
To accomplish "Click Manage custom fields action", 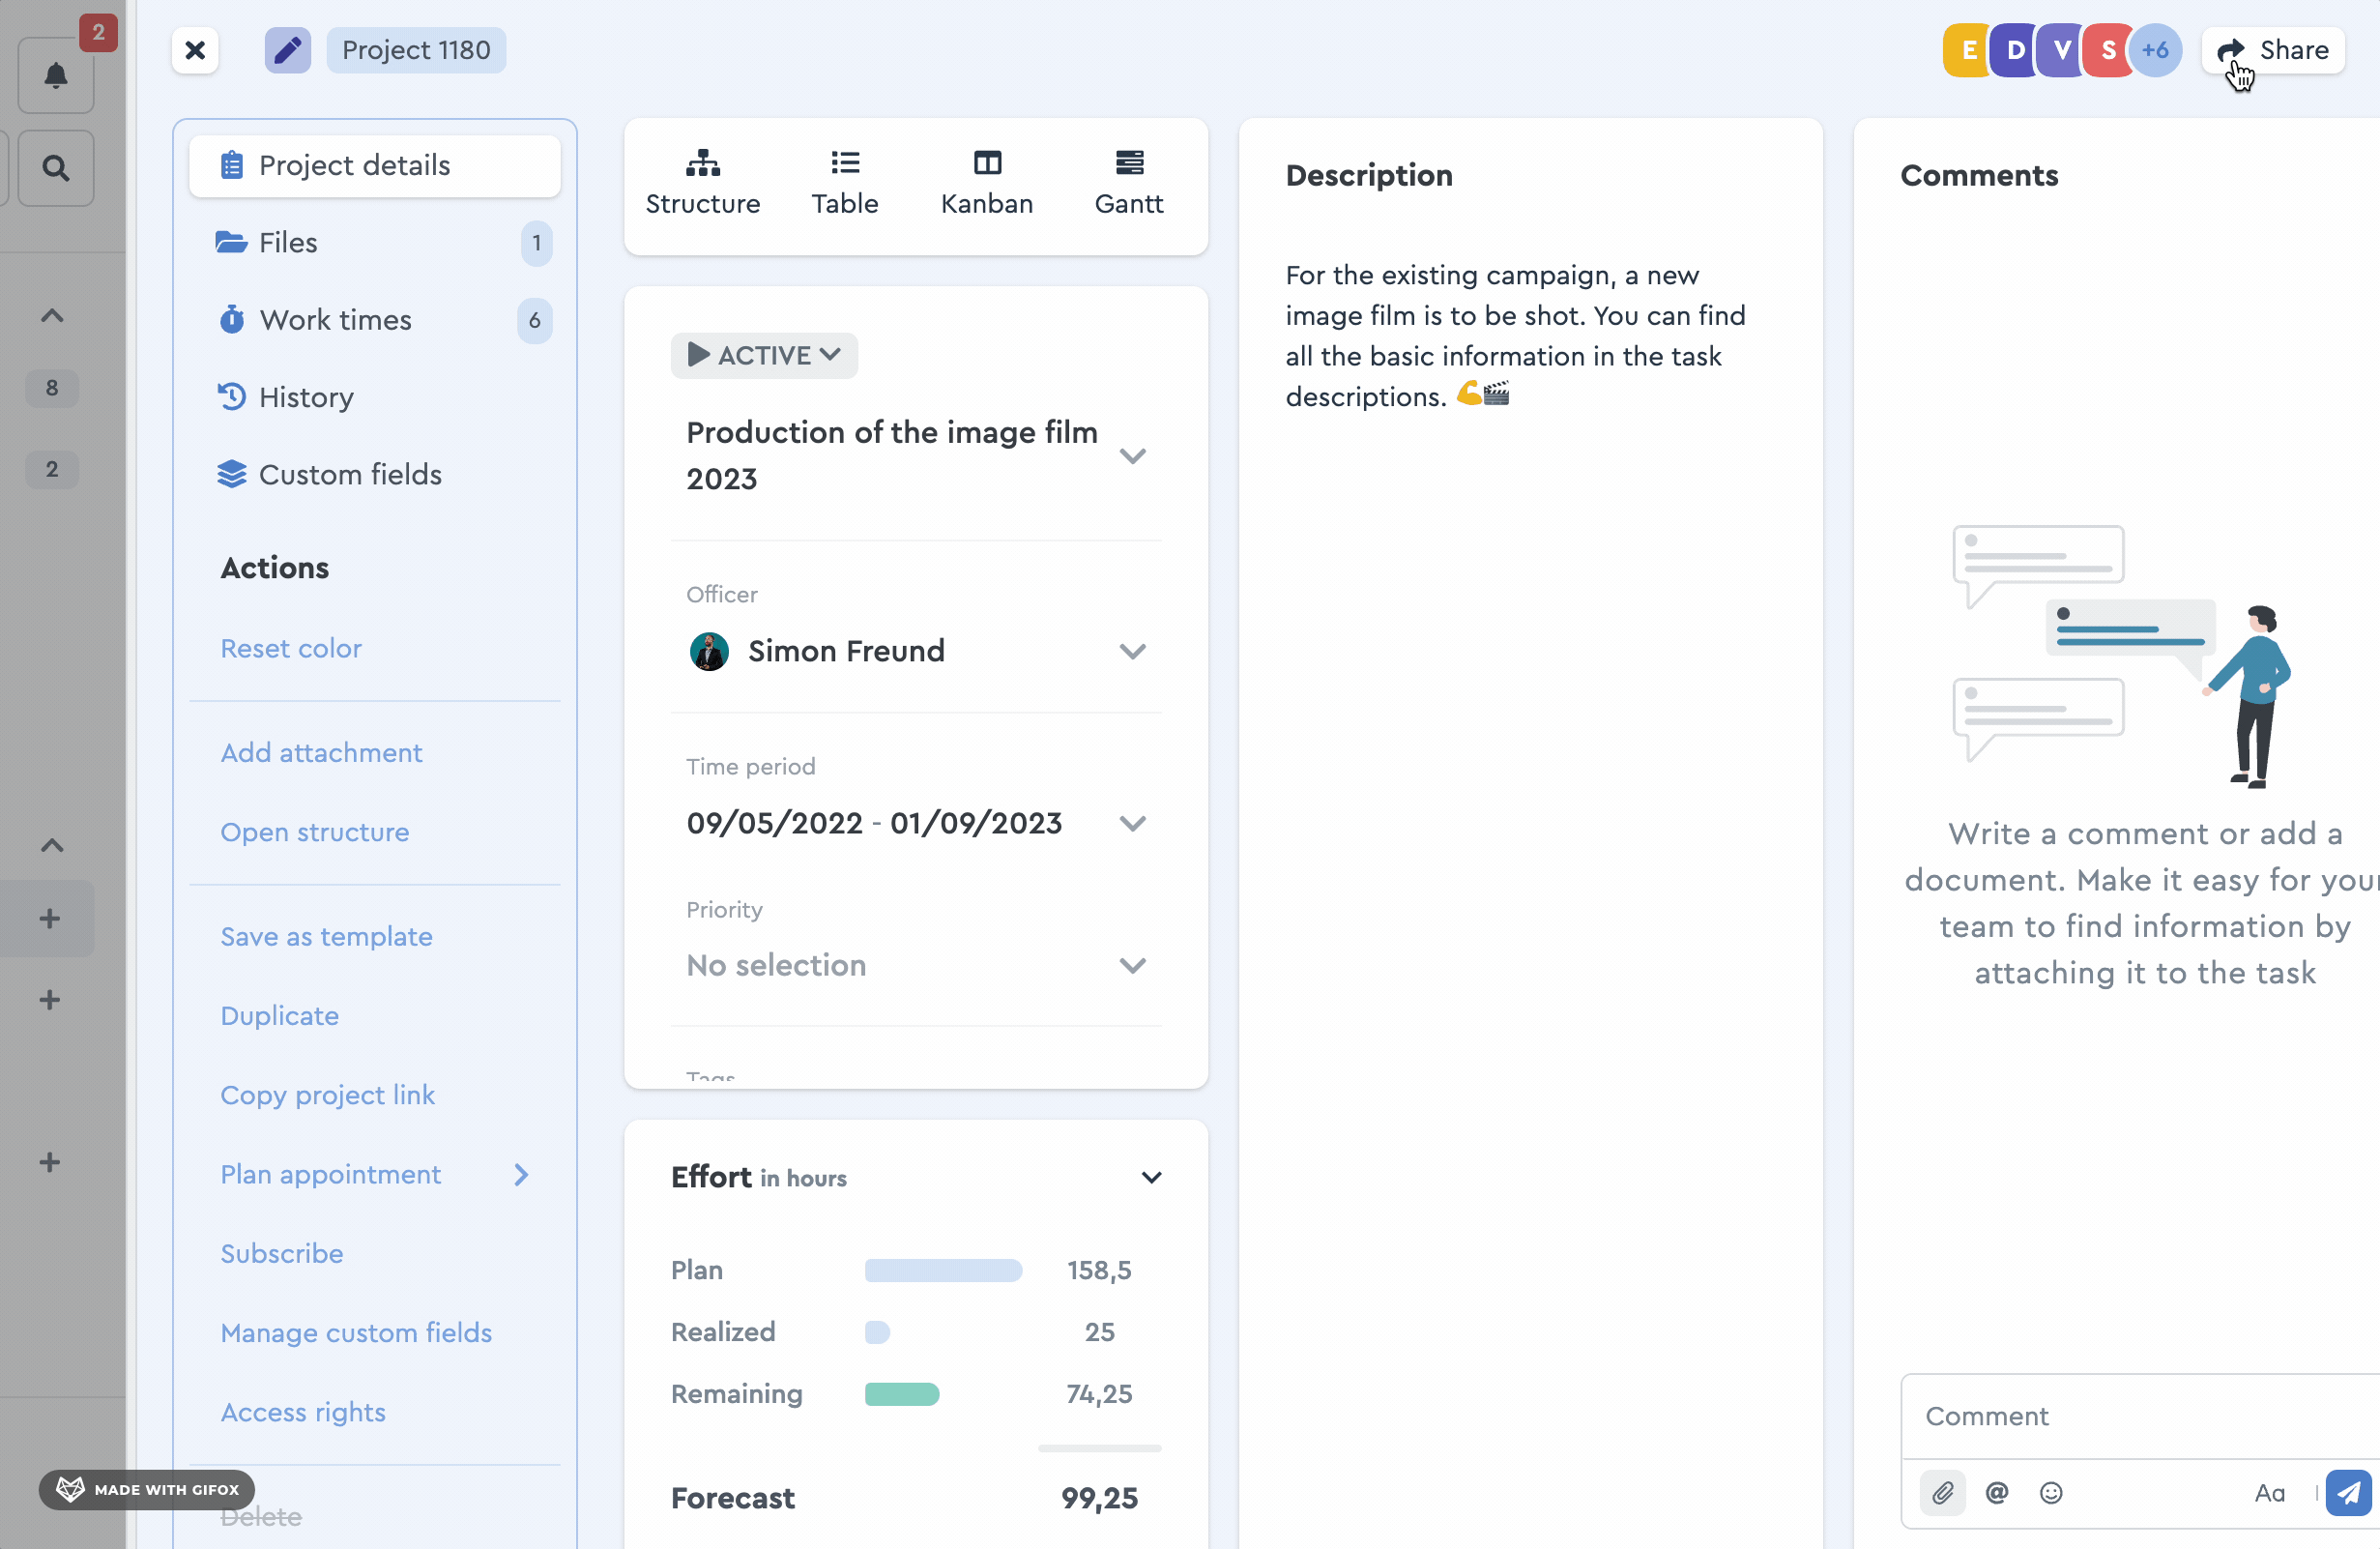I will click(x=356, y=1332).
